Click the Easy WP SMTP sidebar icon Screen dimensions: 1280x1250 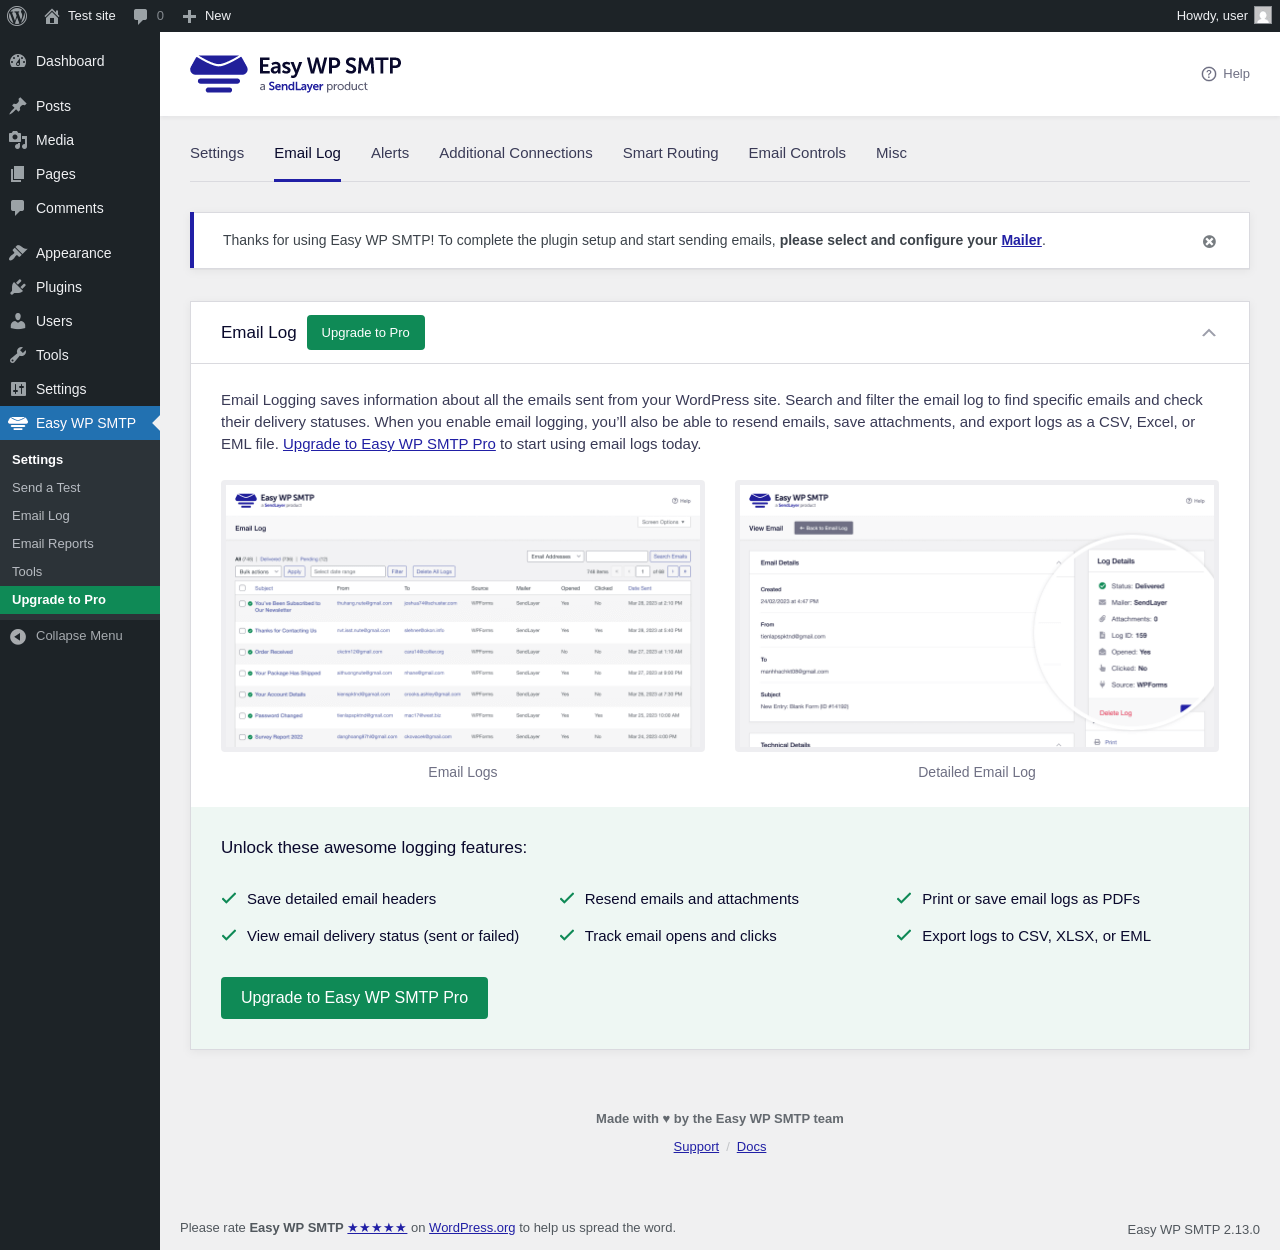click(18, 423)
